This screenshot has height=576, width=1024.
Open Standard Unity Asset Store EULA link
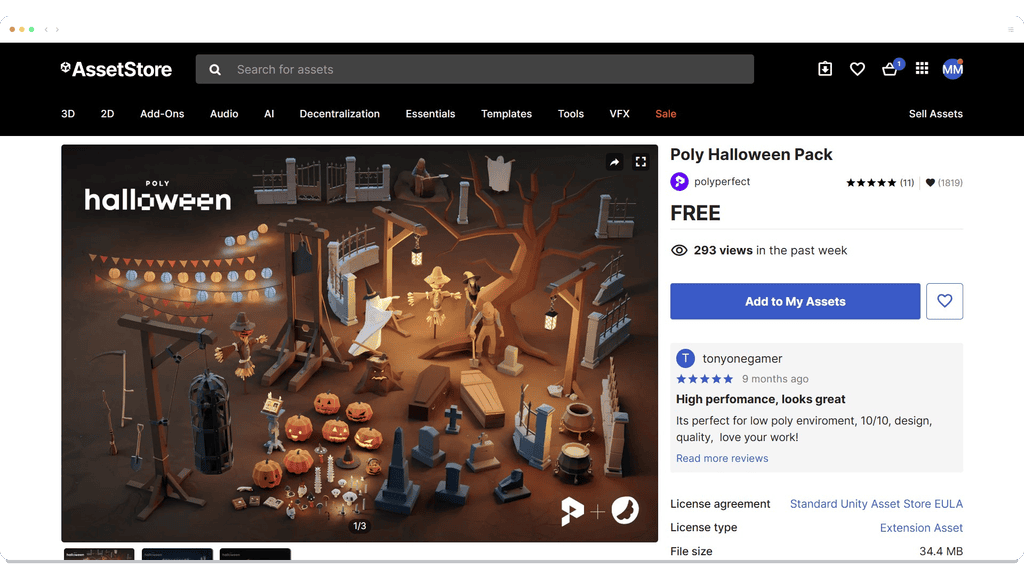[x=876, y=504]
